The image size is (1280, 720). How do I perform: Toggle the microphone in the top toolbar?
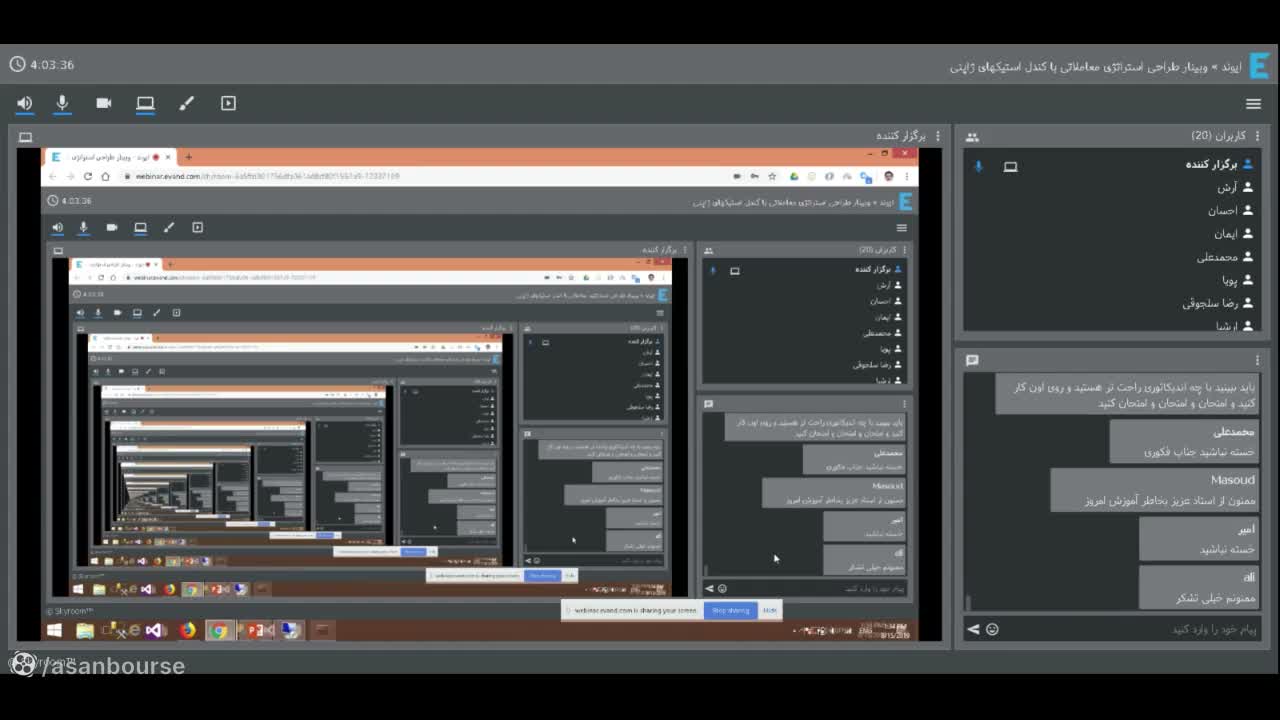coord(62,103)
